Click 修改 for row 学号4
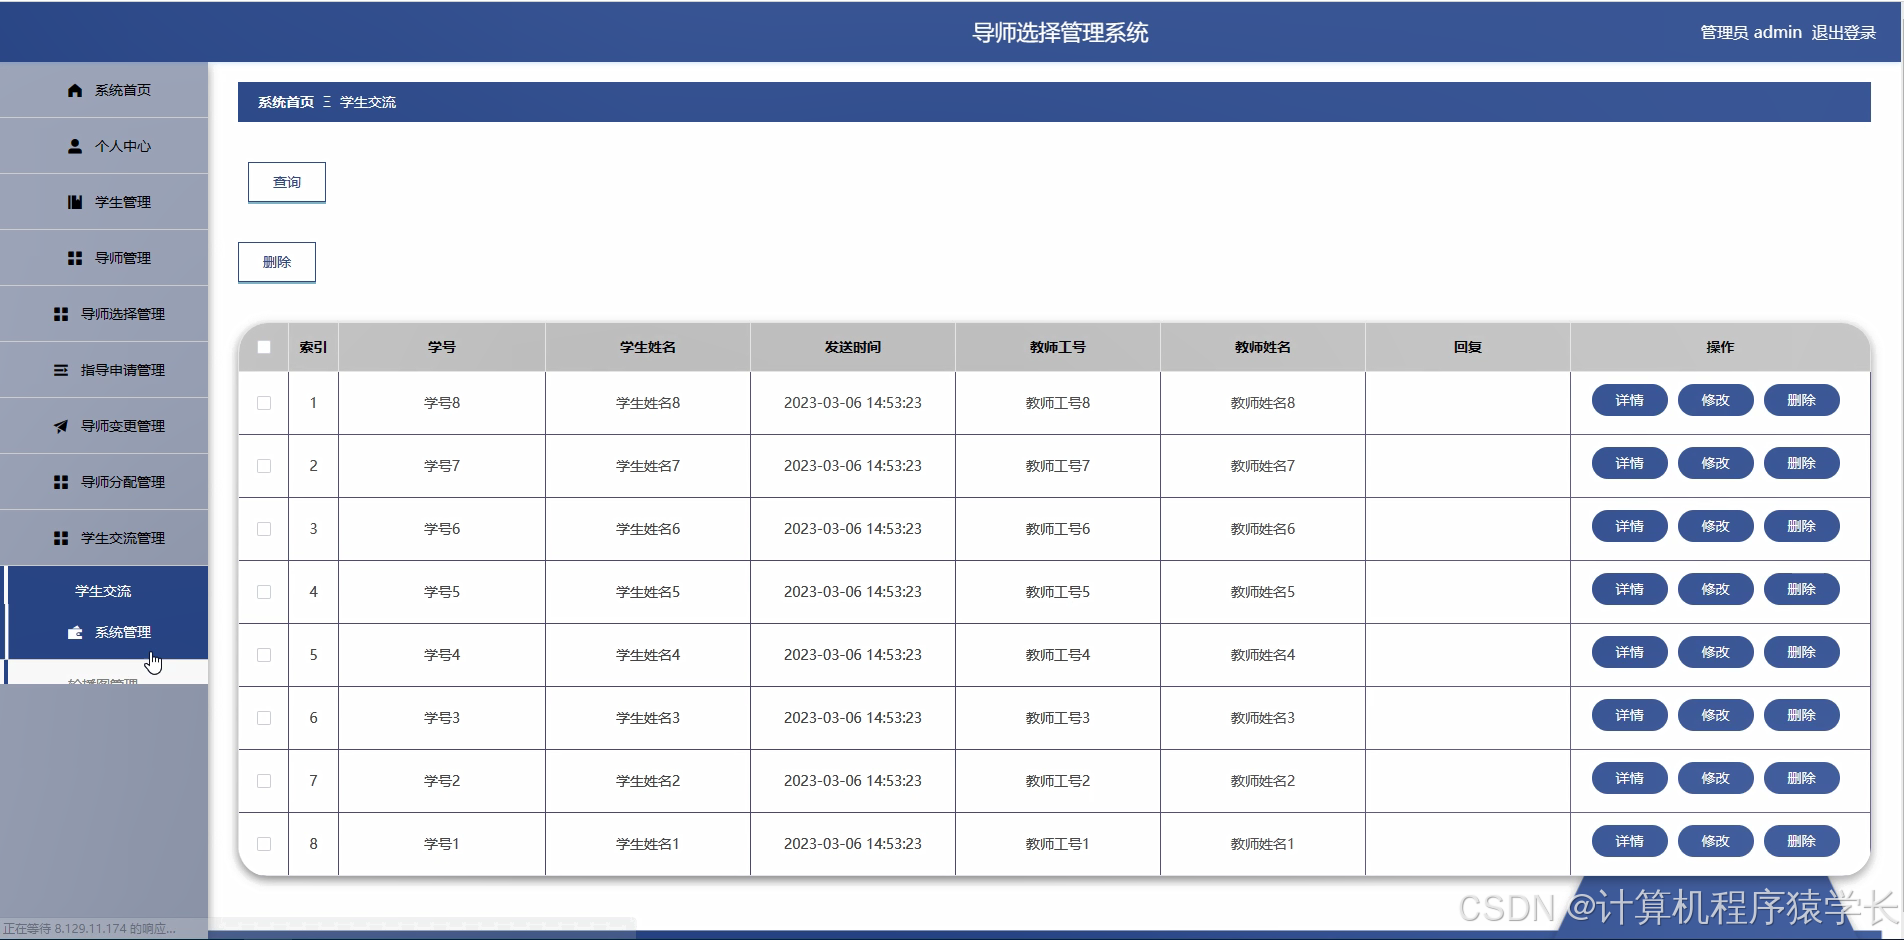This screenshot has height=940, width=1904. [x=1715, y=652]
